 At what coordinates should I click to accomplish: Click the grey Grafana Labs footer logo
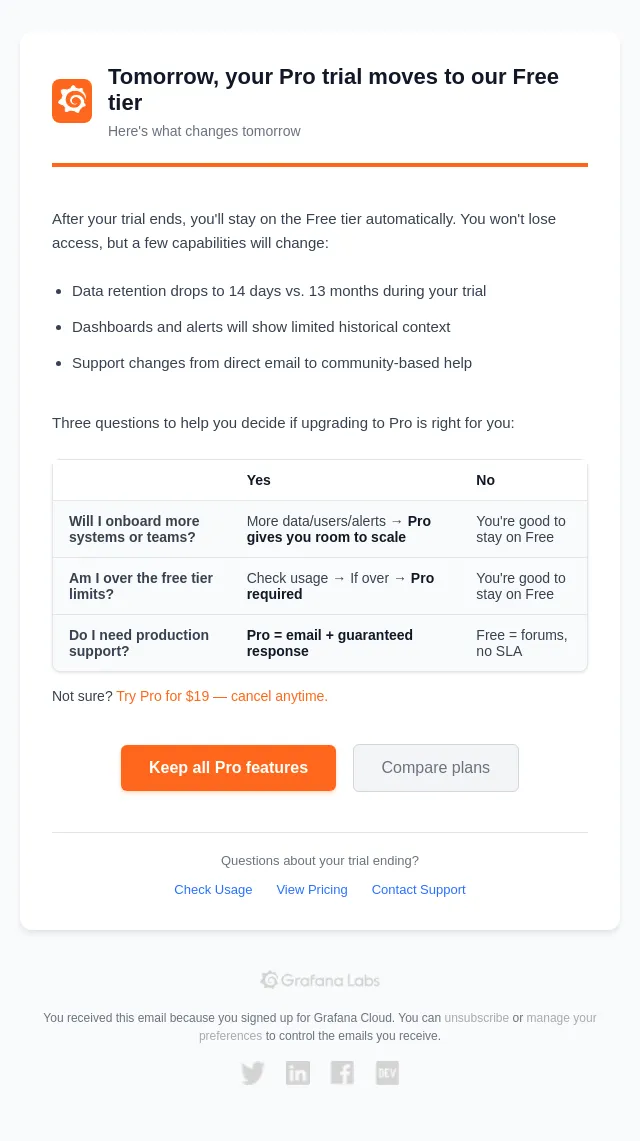pyautogui.click(x=320, y=980)
